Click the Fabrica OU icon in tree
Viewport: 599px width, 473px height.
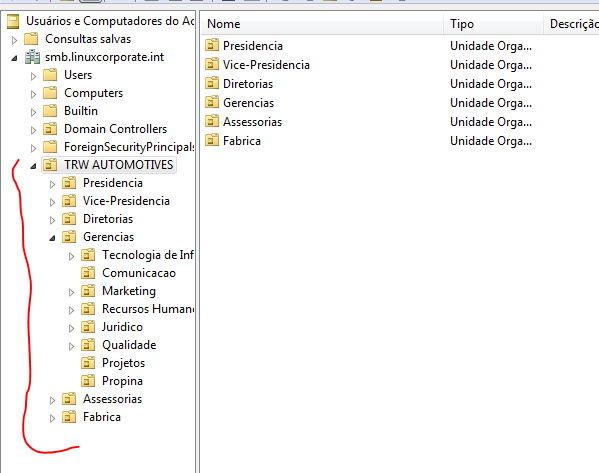[69, 417]
